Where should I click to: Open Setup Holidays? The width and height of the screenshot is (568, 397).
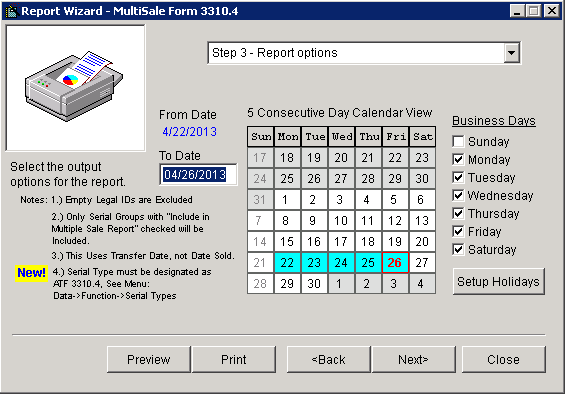[x=498, y=281]
